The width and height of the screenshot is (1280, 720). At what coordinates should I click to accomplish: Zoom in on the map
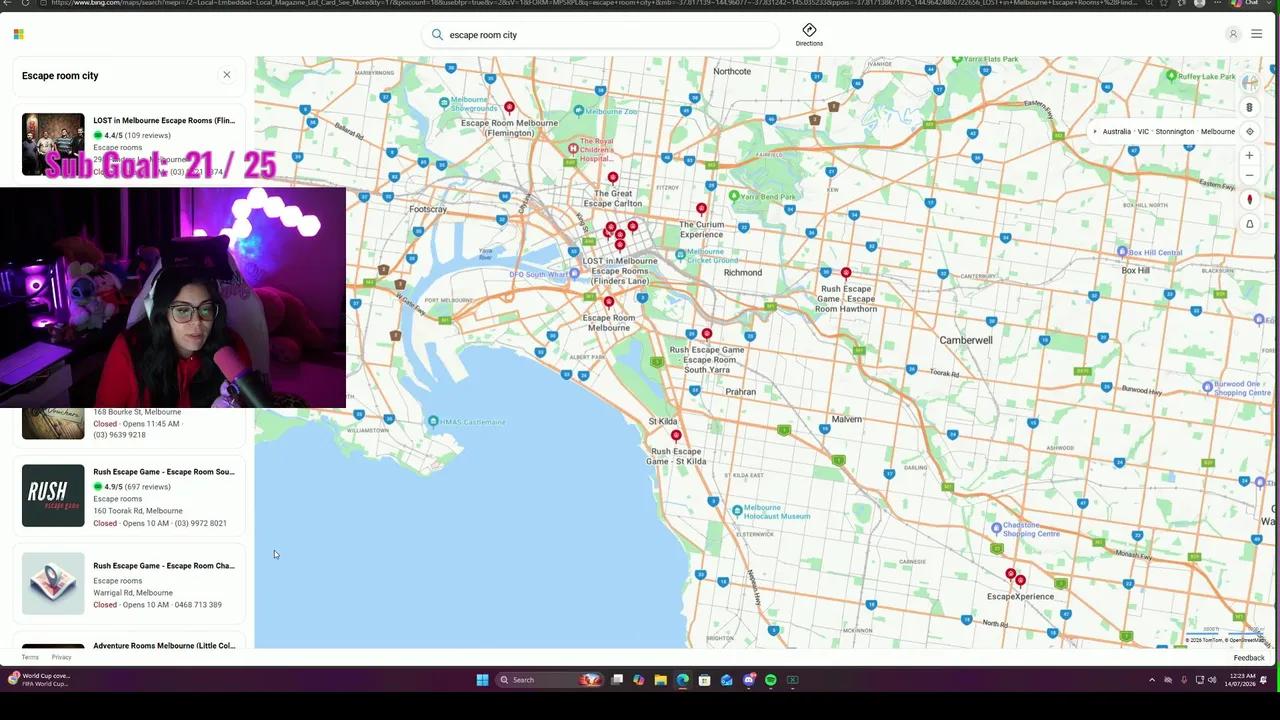coord(1249,155)
